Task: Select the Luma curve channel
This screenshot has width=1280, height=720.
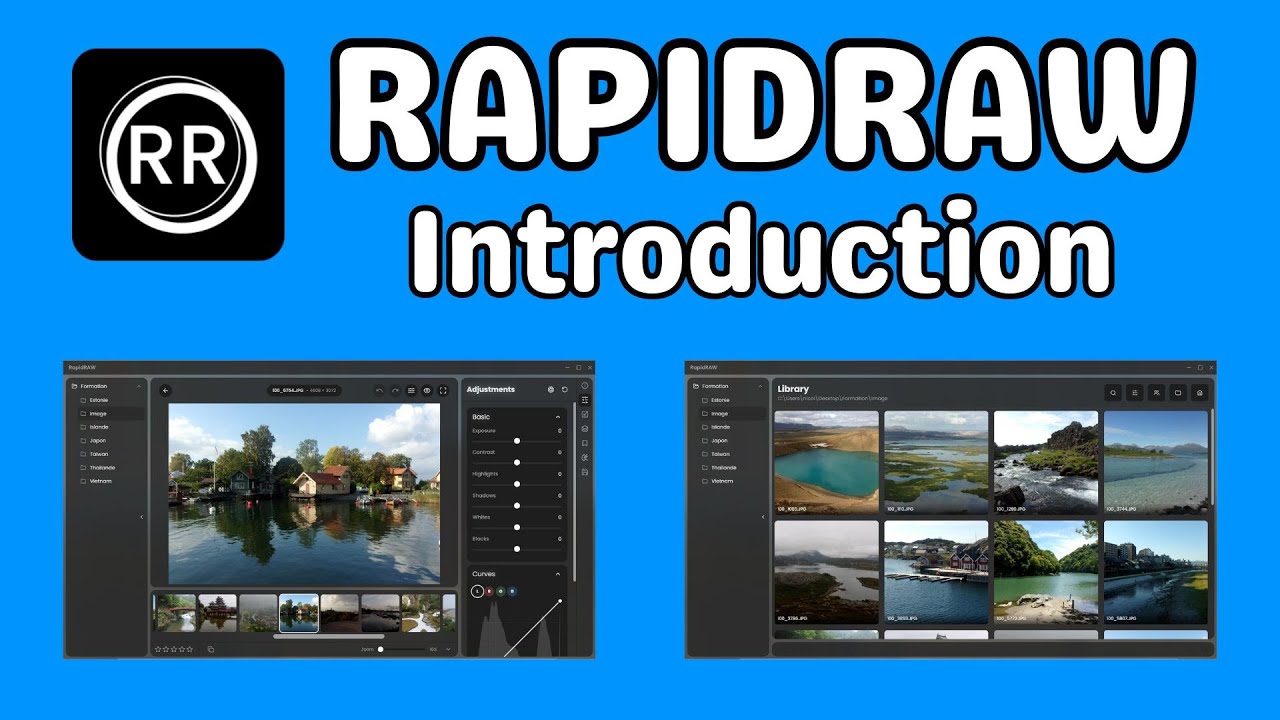Action: pyautogui.click(x=477, y=591)
